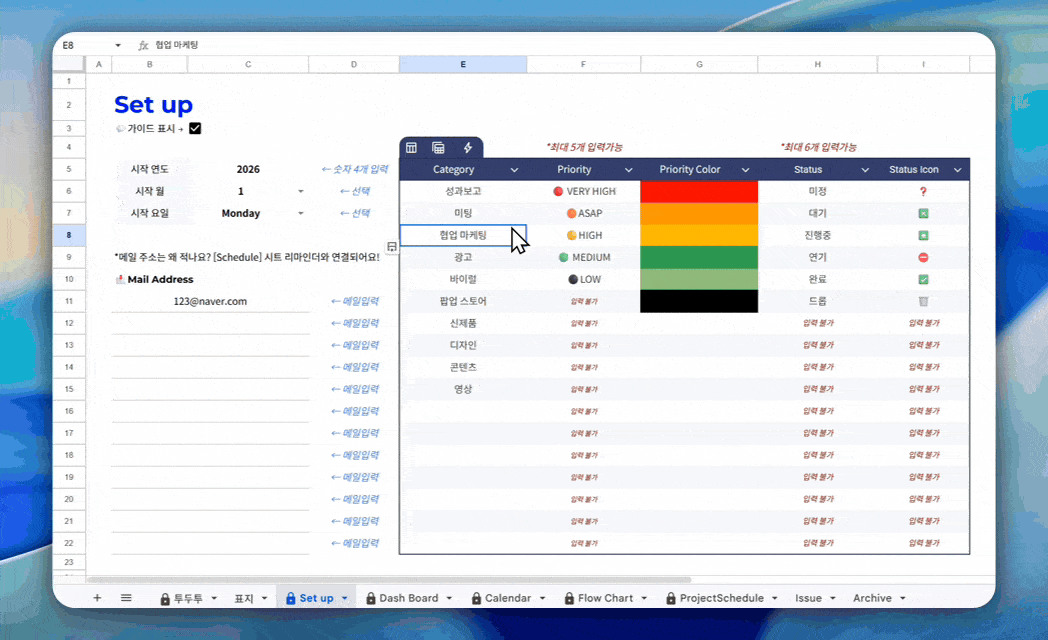Click the red minus status icon

pyautogui.click(x=923, y=257)
